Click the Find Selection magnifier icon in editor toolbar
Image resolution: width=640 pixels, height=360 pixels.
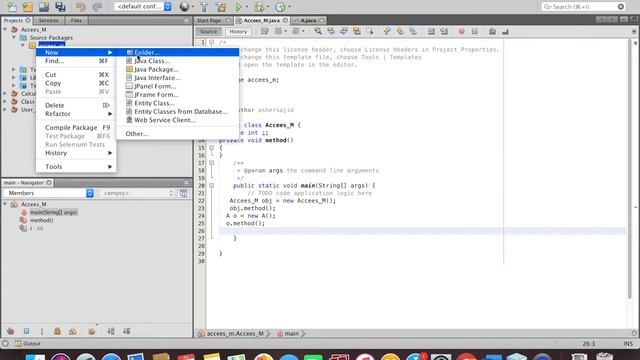point(318,31)
